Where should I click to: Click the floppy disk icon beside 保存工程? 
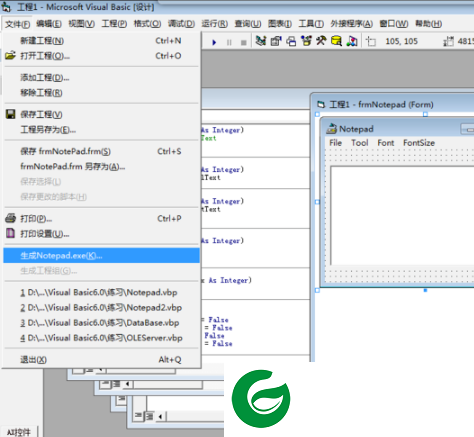pyautogui.click(x=10, y=114)
